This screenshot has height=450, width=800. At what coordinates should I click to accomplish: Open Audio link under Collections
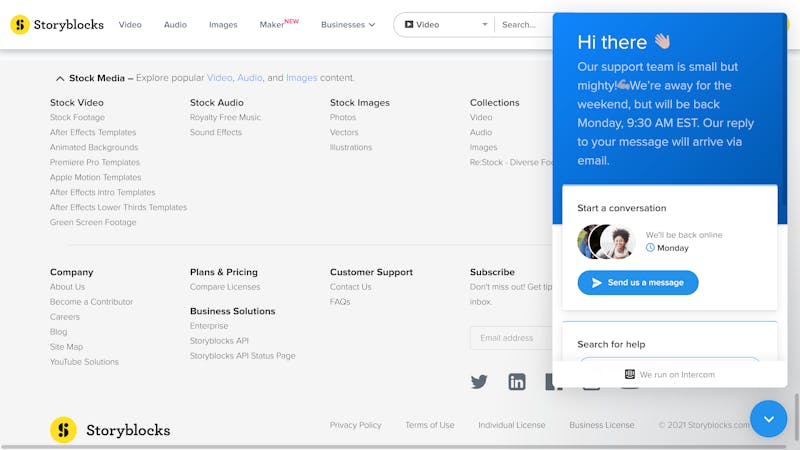481,132
